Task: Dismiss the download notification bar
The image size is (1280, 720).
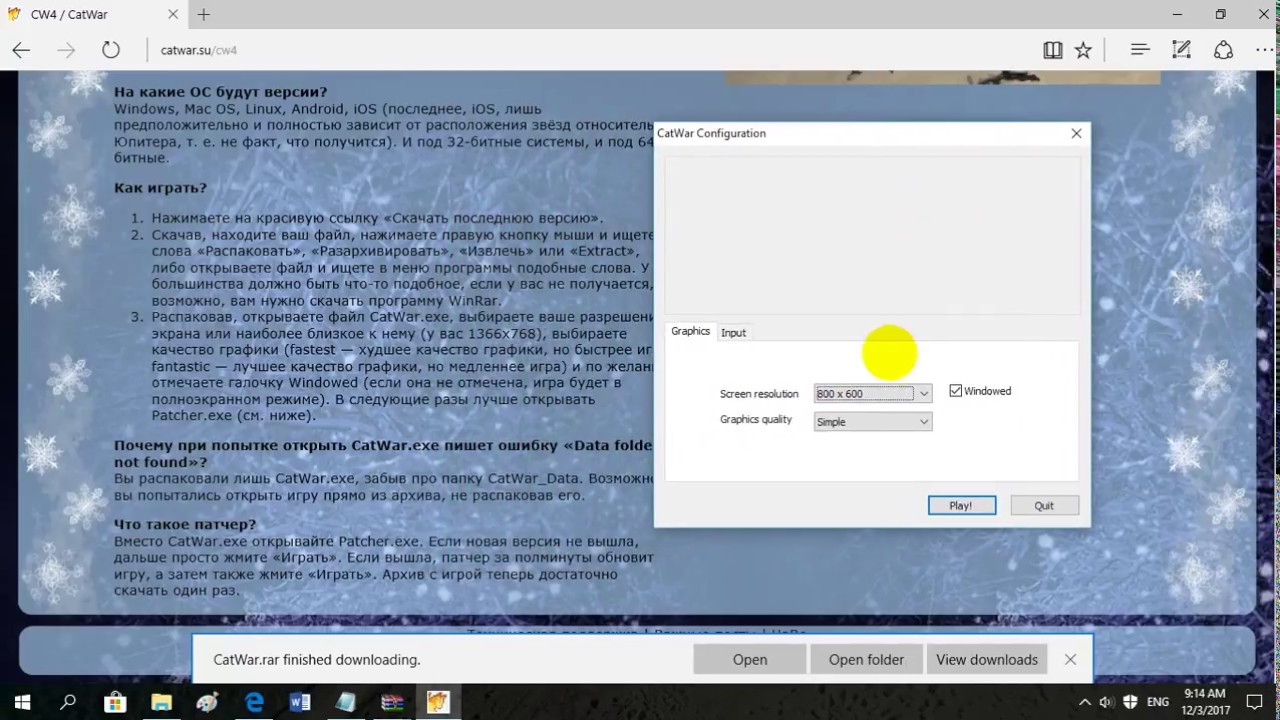Action: (1070, 660)
